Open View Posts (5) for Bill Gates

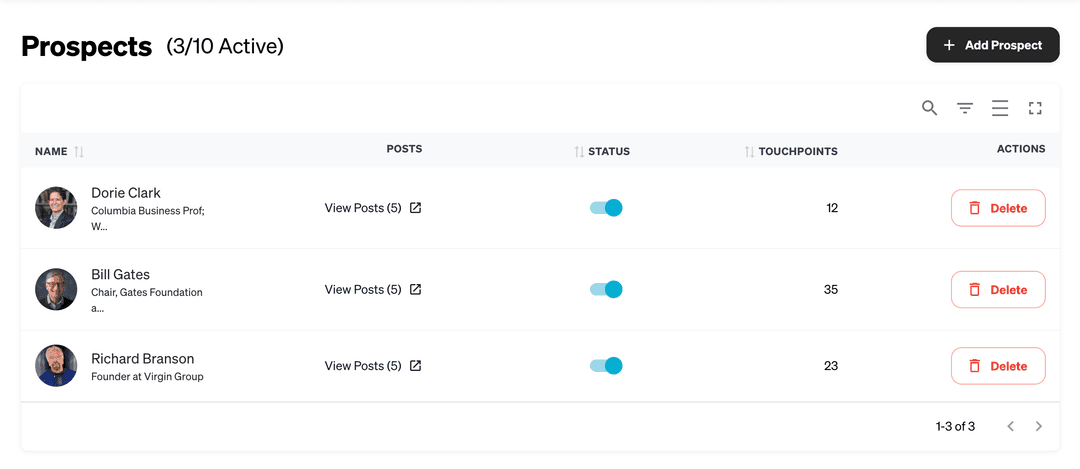click(363, 290)
